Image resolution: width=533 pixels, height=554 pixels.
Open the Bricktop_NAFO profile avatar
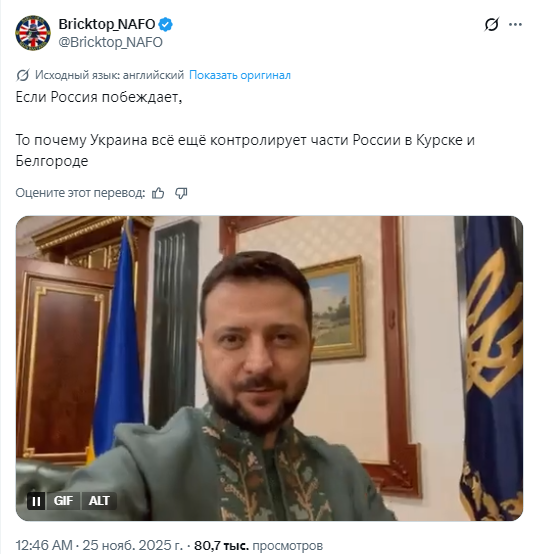33,33
